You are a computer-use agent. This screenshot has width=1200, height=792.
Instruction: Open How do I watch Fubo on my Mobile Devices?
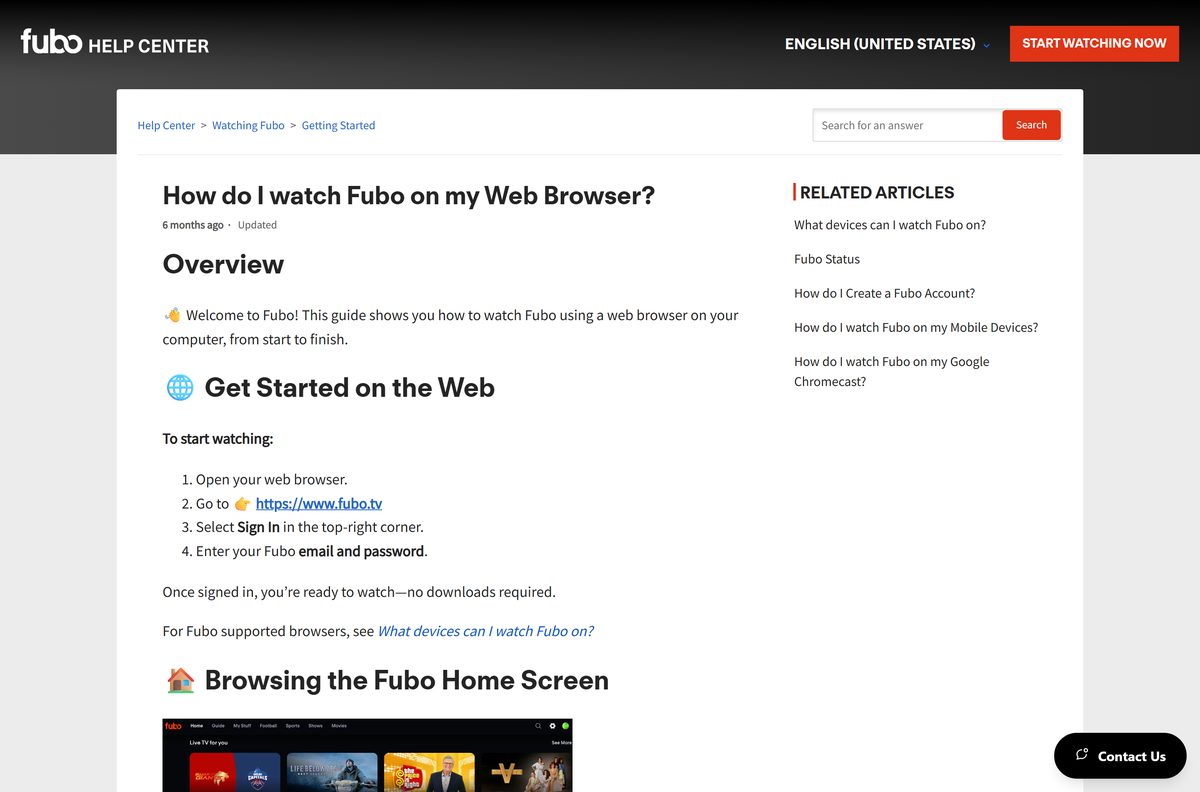[916, 327]
